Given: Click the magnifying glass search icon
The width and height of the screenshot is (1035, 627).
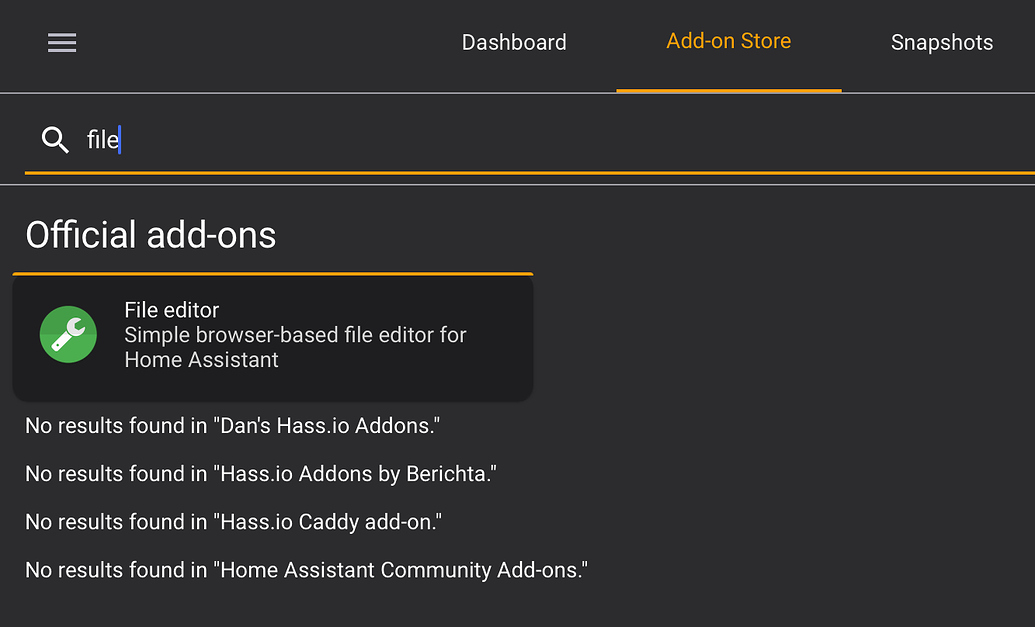Looking at the screenshot, I should [x=55, y=140].
